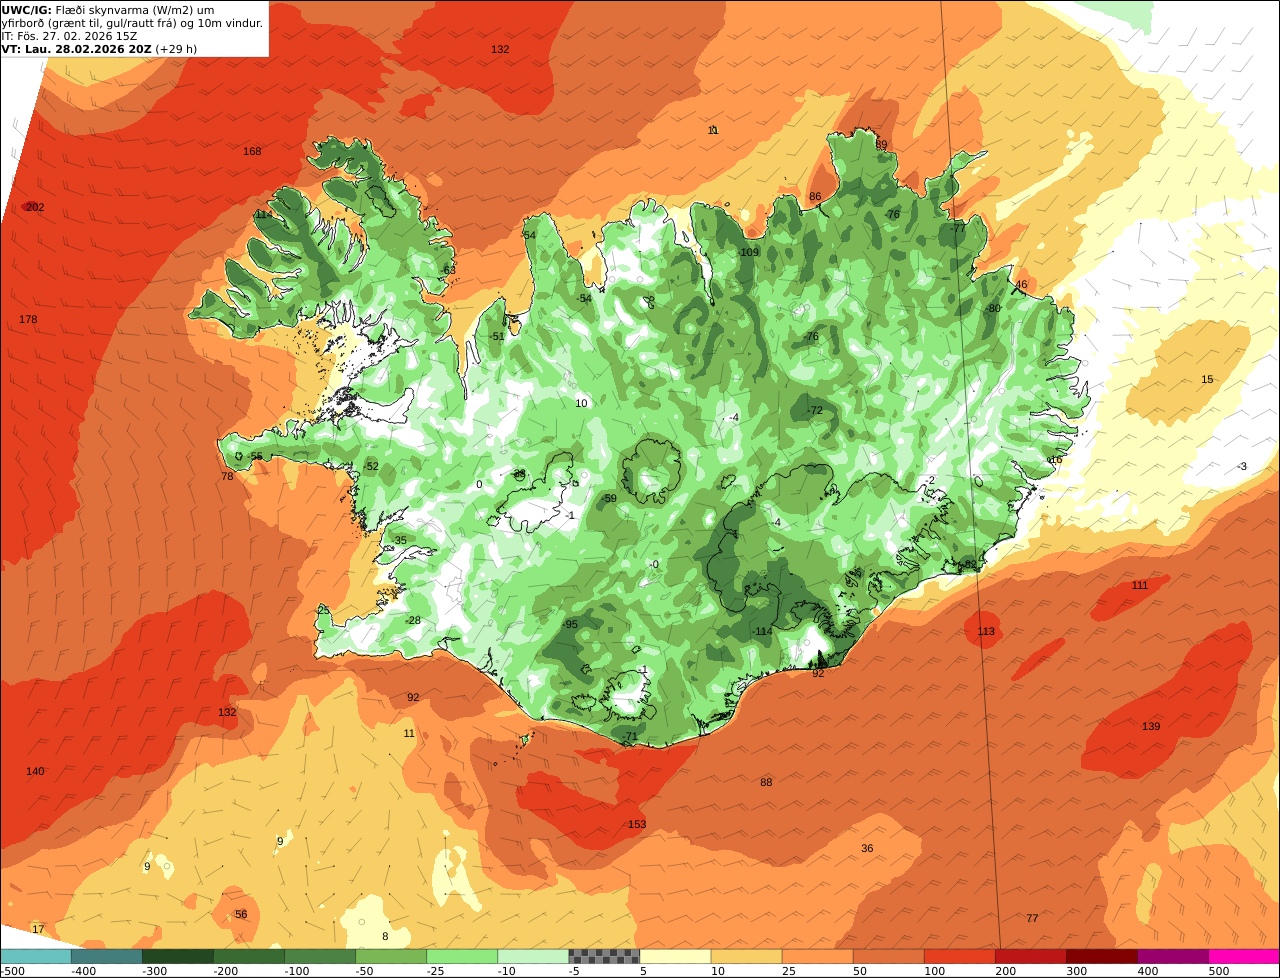Pick the magenta swatch right of 500
Viewport: 1280px width, 978px height.
1244,956
